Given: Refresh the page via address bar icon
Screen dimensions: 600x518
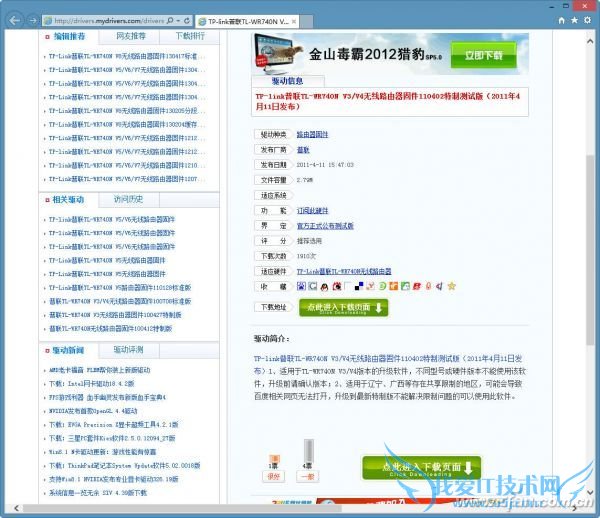Looking at the screenshot, I should [x=187, y=21].
